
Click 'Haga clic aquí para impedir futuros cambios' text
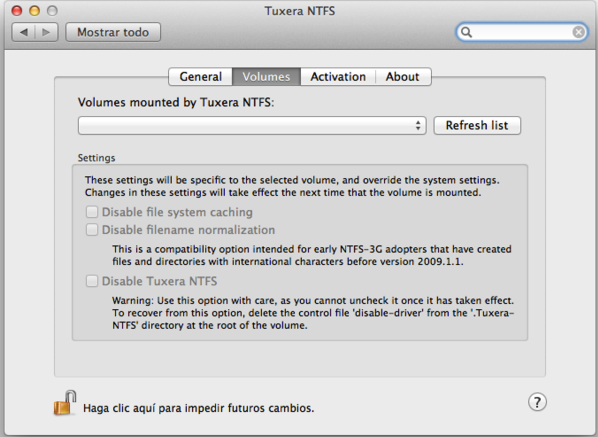coord(198,408)
